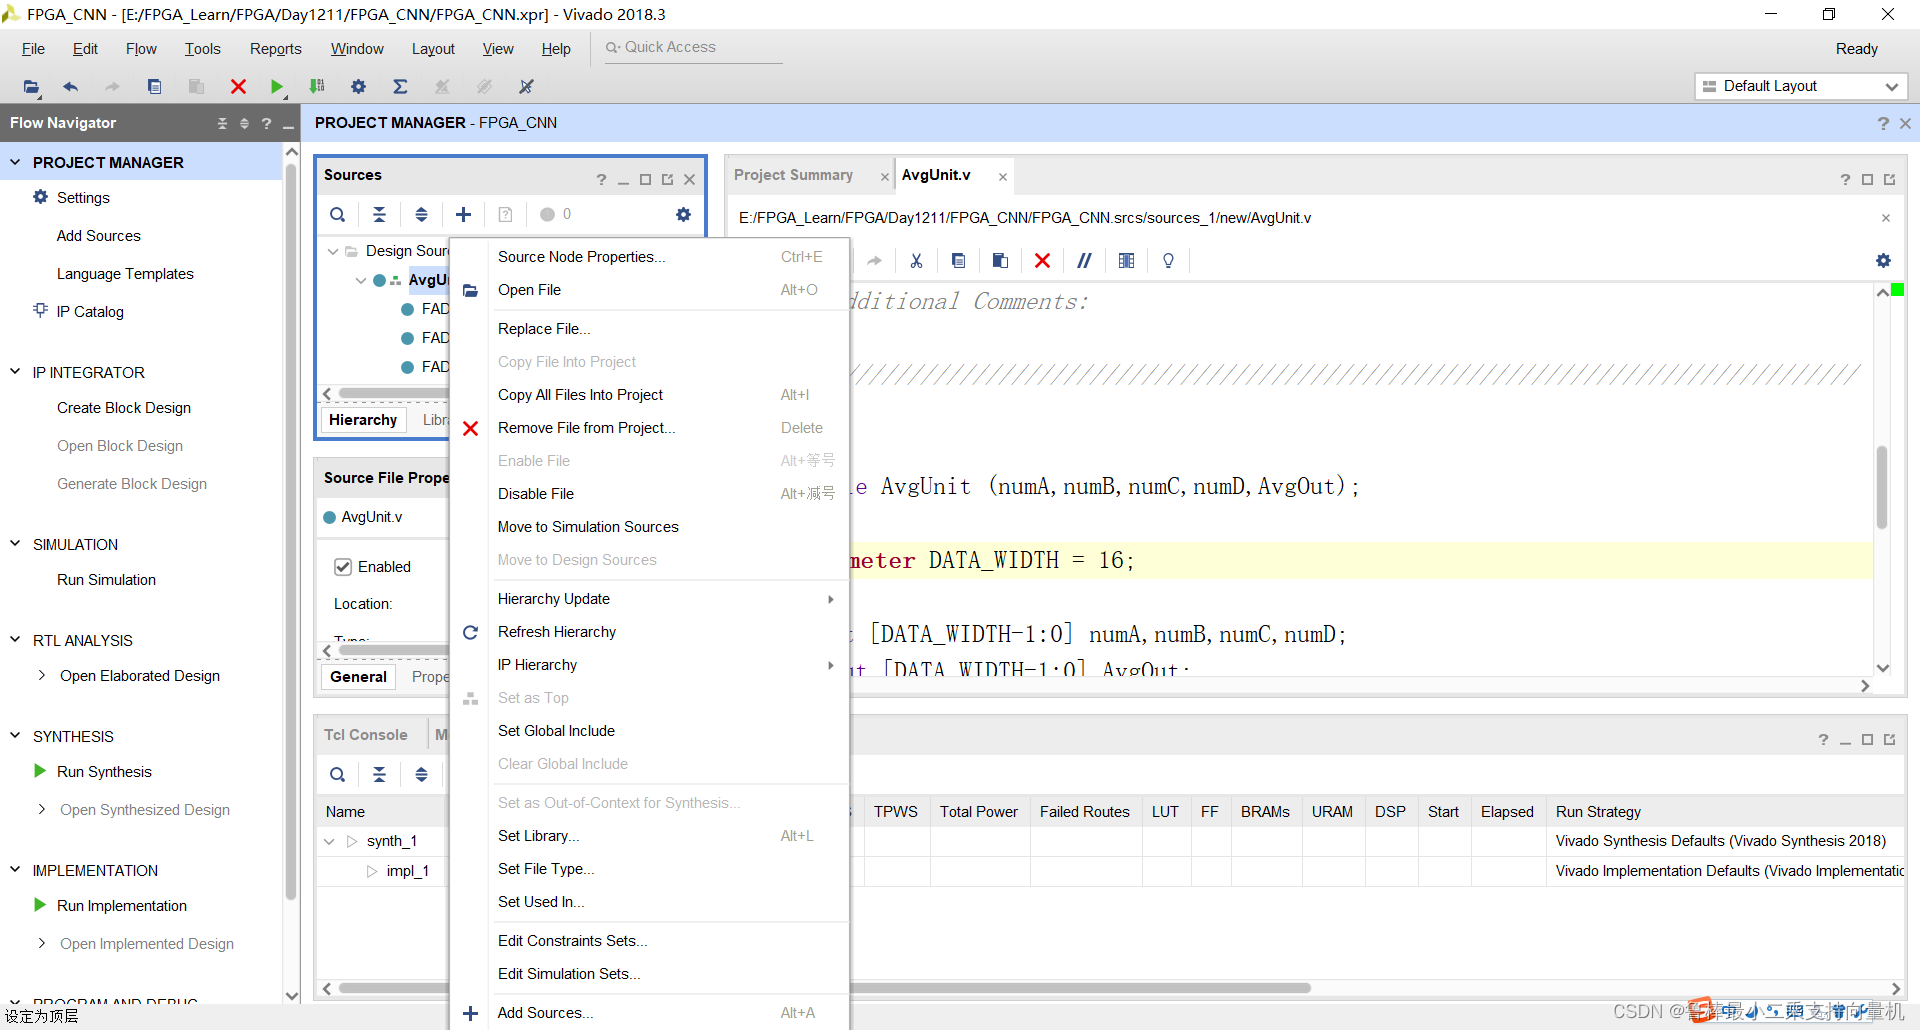Collapse SIMULATION section in Flow Navigator

[x=15, y=544]
